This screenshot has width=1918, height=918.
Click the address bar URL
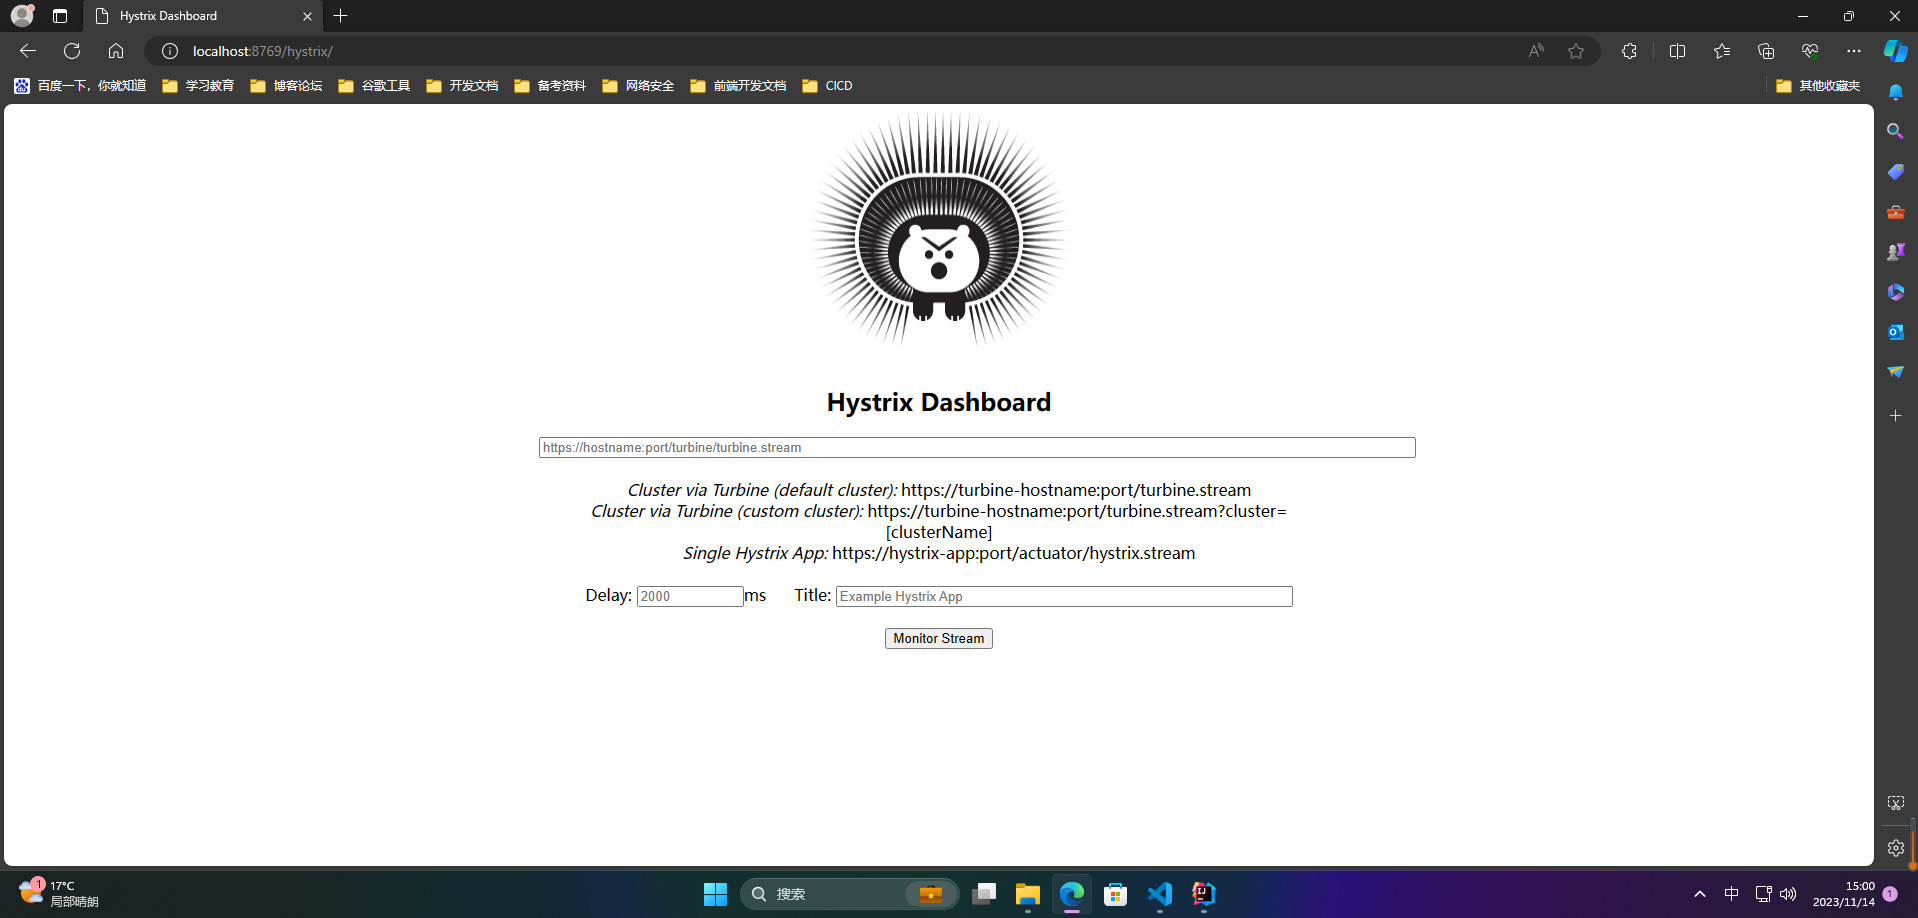point(262,51)
